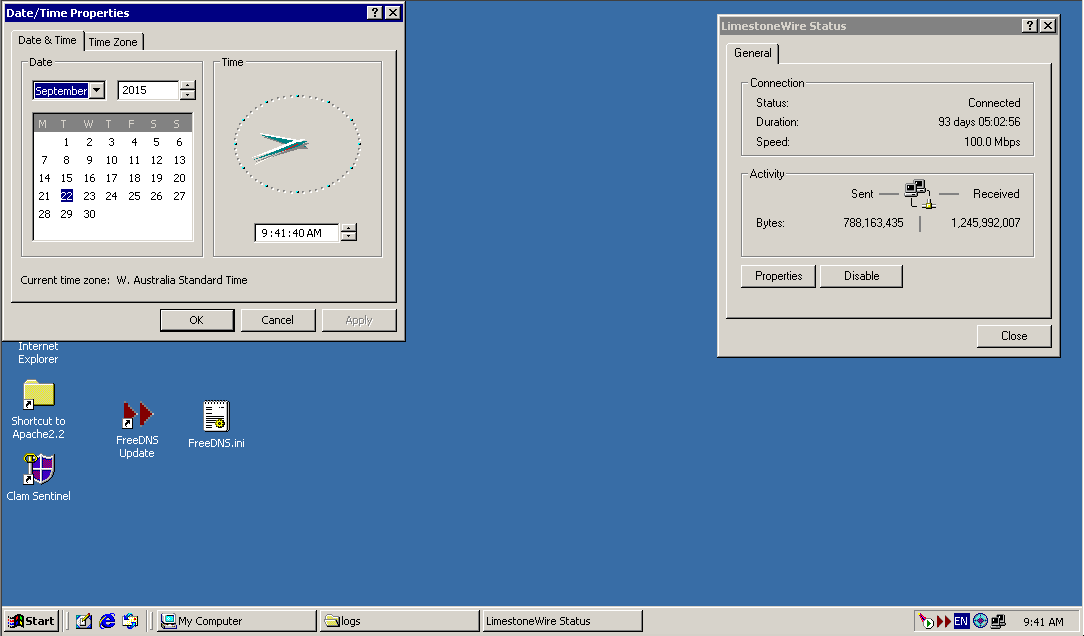Switch to logs folder taskbar button
Image resolution: width=1084 pixels, height=636 pixels.
click(400, 621)
